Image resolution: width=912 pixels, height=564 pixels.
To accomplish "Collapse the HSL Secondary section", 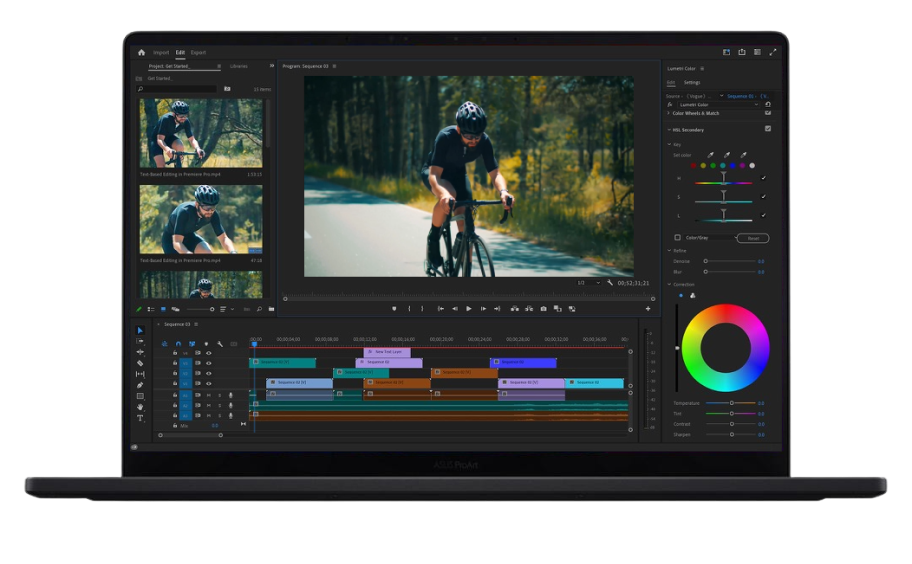I will (669, 129).
